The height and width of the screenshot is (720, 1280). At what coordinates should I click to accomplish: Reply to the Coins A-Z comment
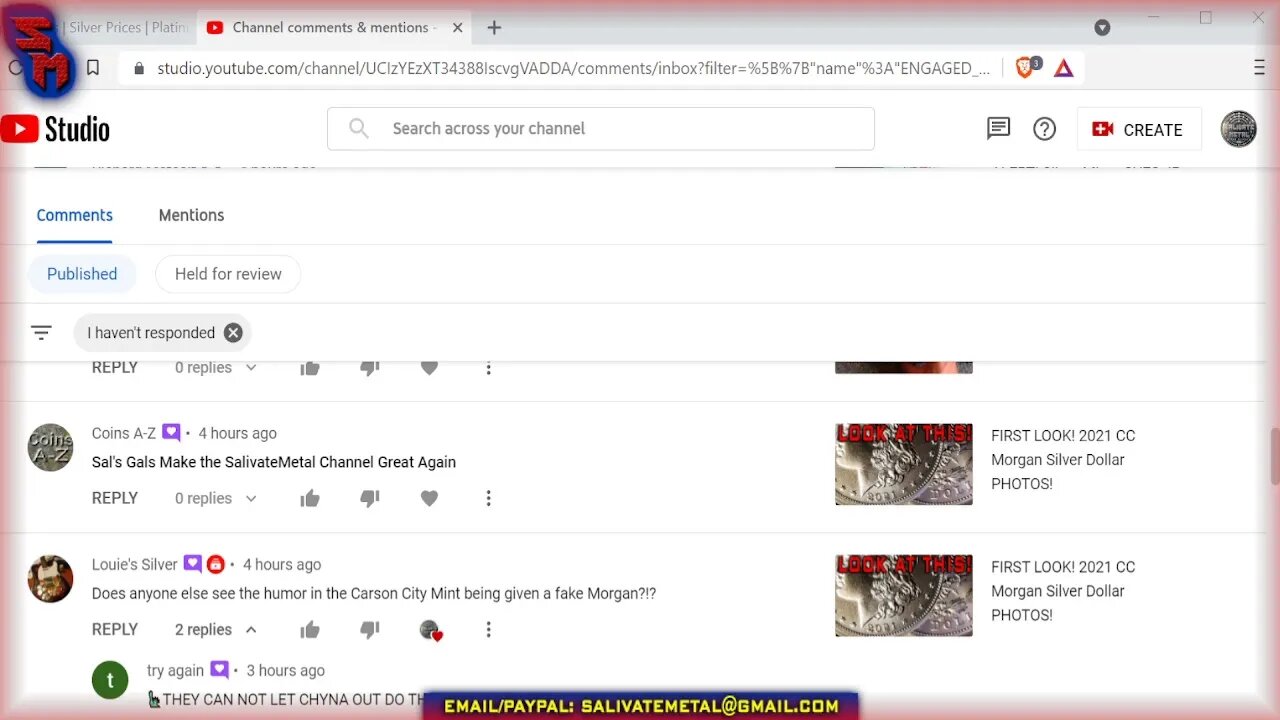115,498
